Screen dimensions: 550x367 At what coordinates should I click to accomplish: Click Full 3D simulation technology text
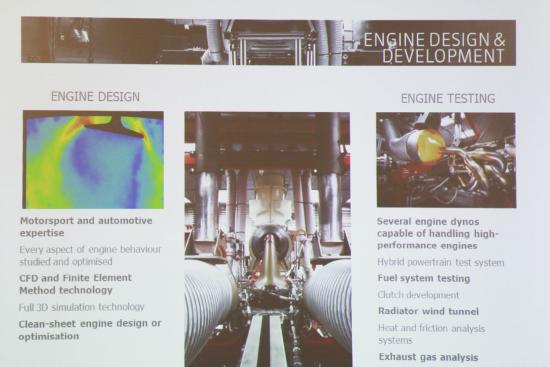tap(81, 307)
